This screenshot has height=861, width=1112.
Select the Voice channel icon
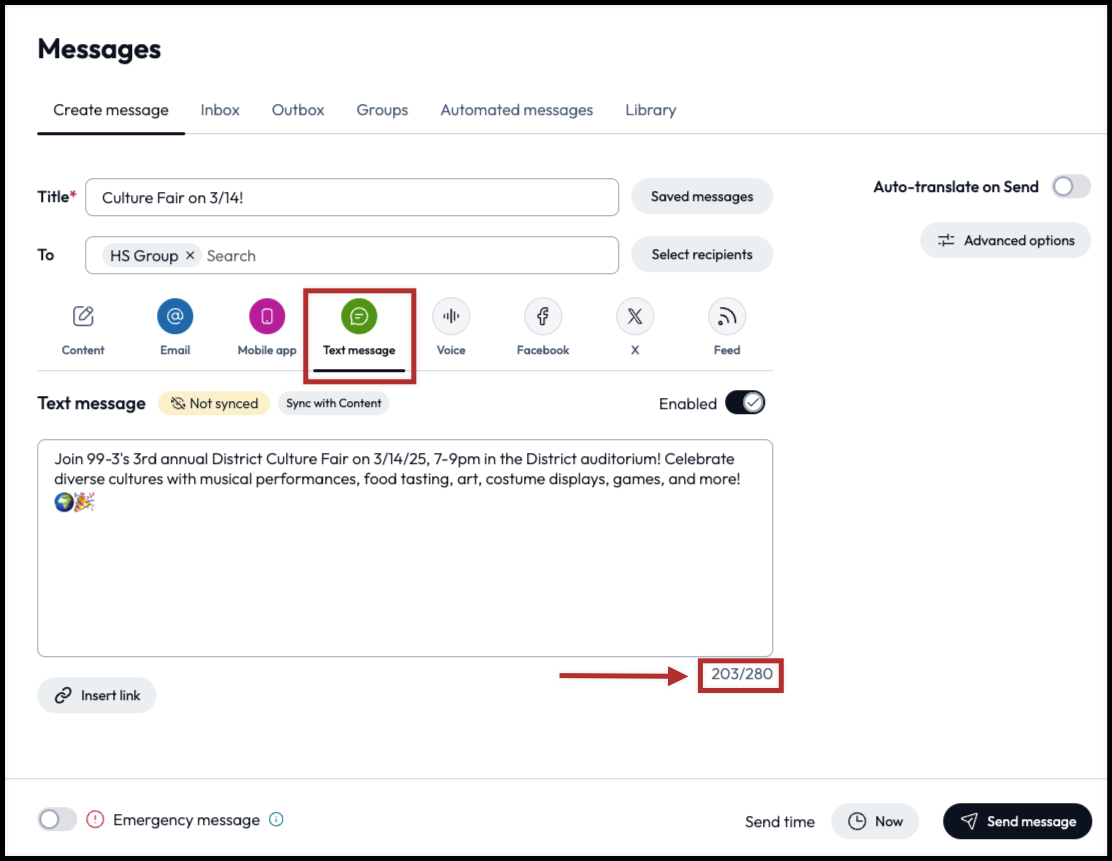451,317
